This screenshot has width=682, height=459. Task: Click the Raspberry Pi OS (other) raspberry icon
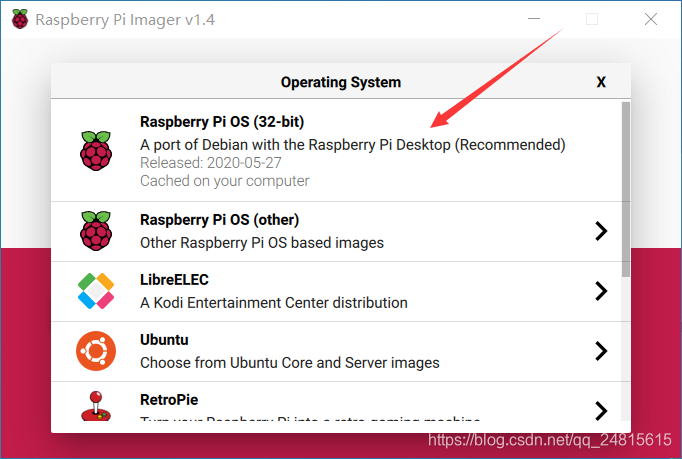pyautogui.click(x=96, y=231)
